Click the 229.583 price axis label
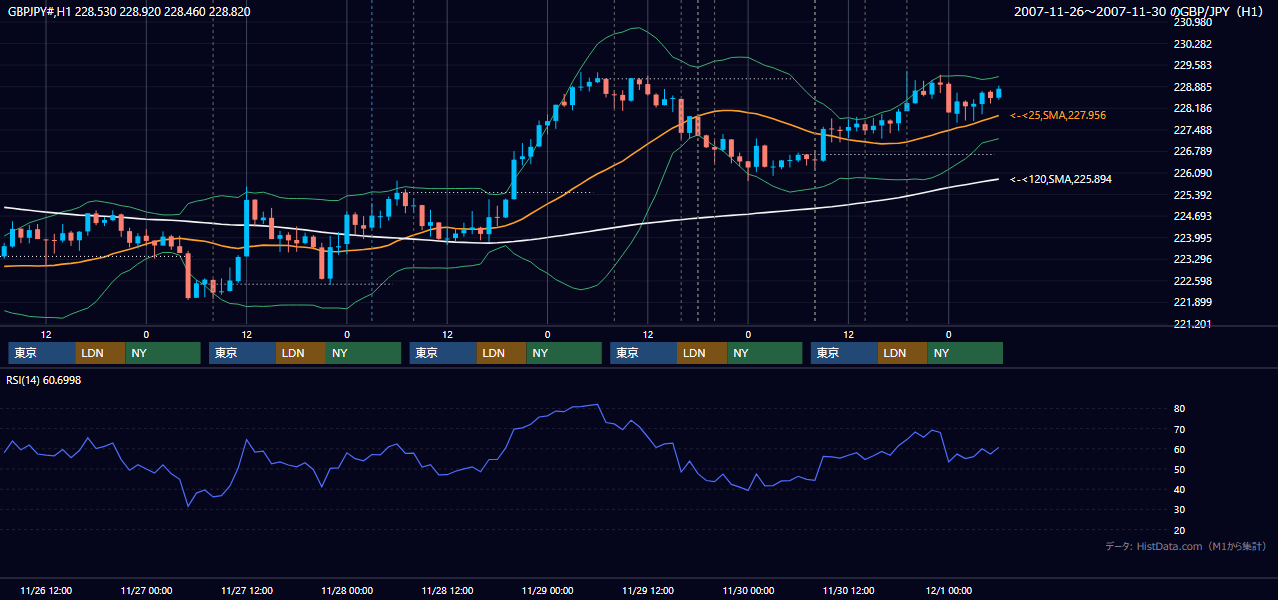 (1192, 66)
